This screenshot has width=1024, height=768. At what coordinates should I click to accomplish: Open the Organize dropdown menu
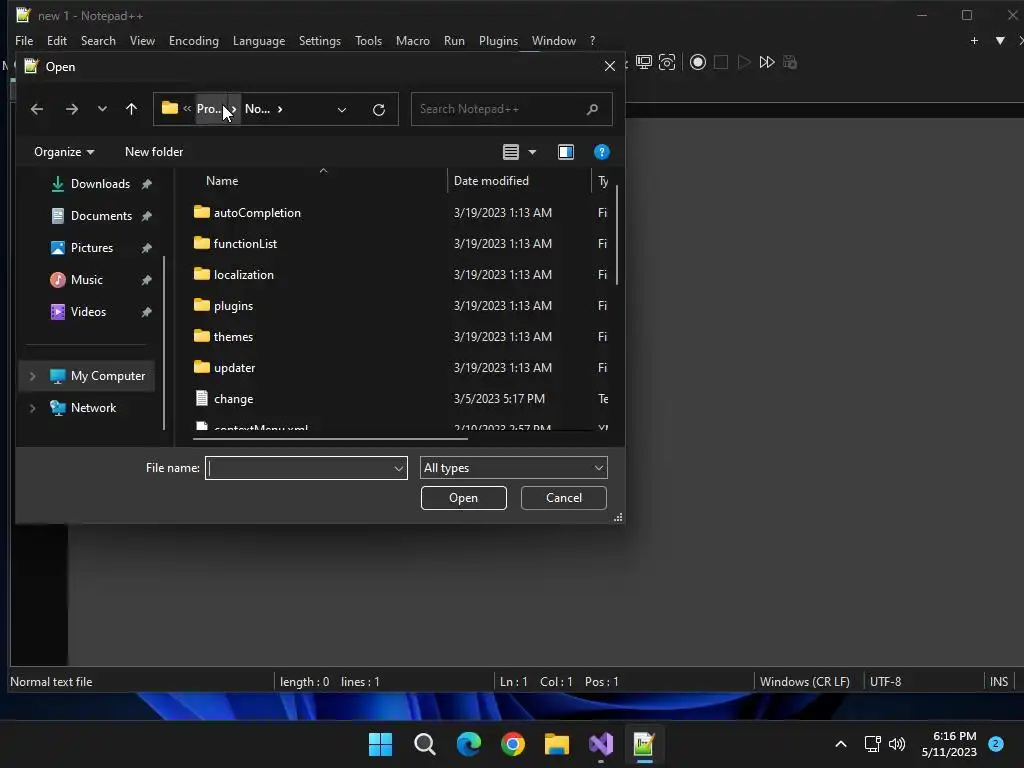[64, 152]
